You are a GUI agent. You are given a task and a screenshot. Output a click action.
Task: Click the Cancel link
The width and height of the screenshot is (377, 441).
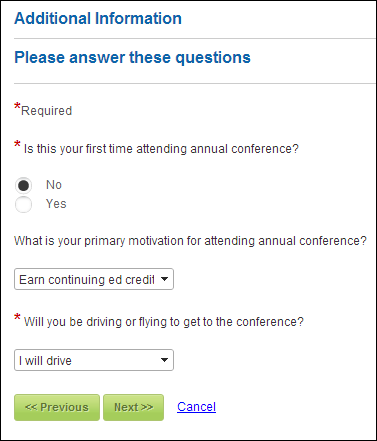click(x=196, y=407)
